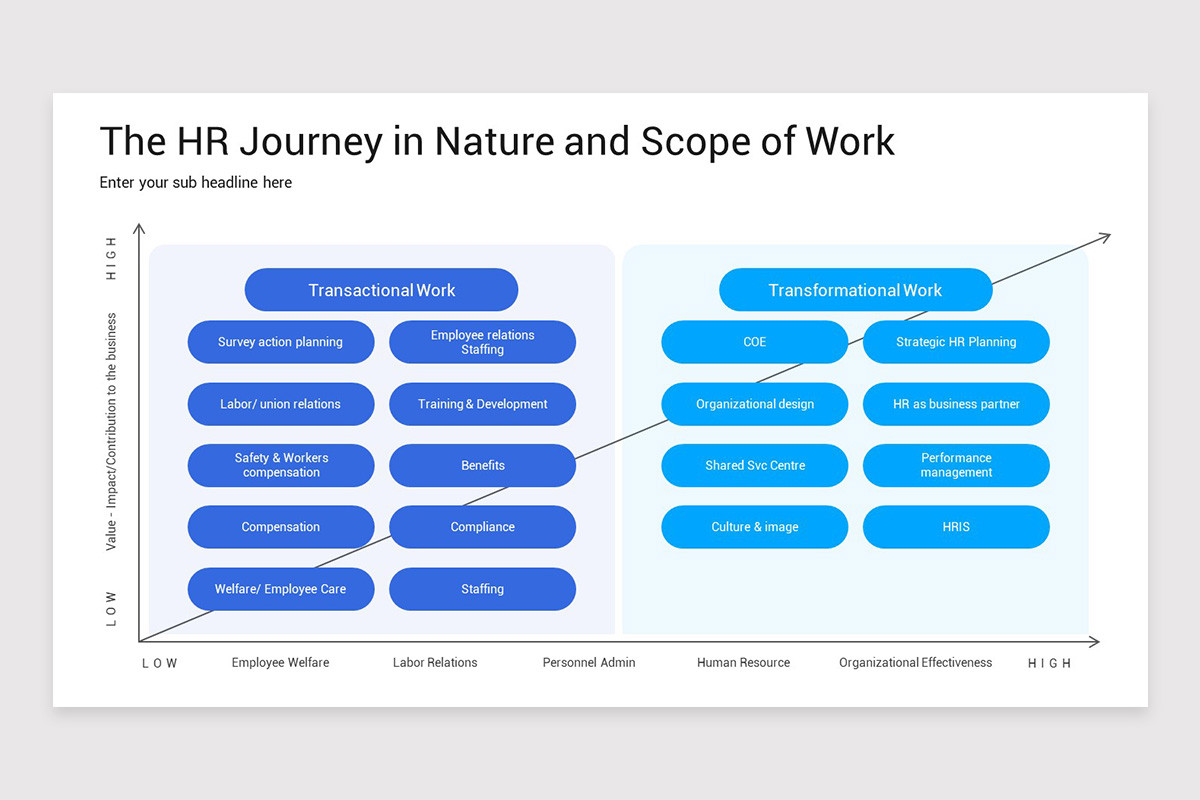
Task: Select the Organizational design item
Action: click(755, 404)
